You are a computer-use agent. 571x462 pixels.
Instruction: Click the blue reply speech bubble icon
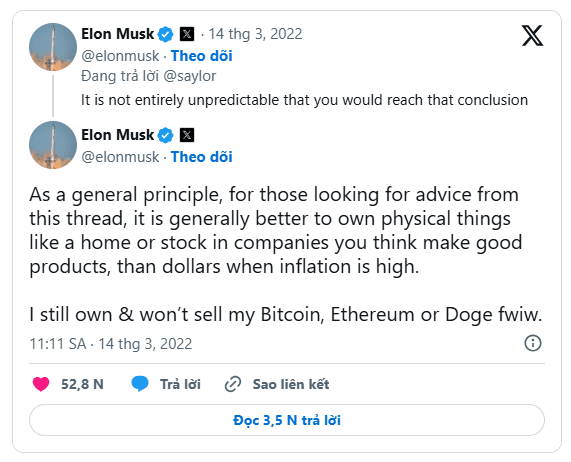(140, 384)
